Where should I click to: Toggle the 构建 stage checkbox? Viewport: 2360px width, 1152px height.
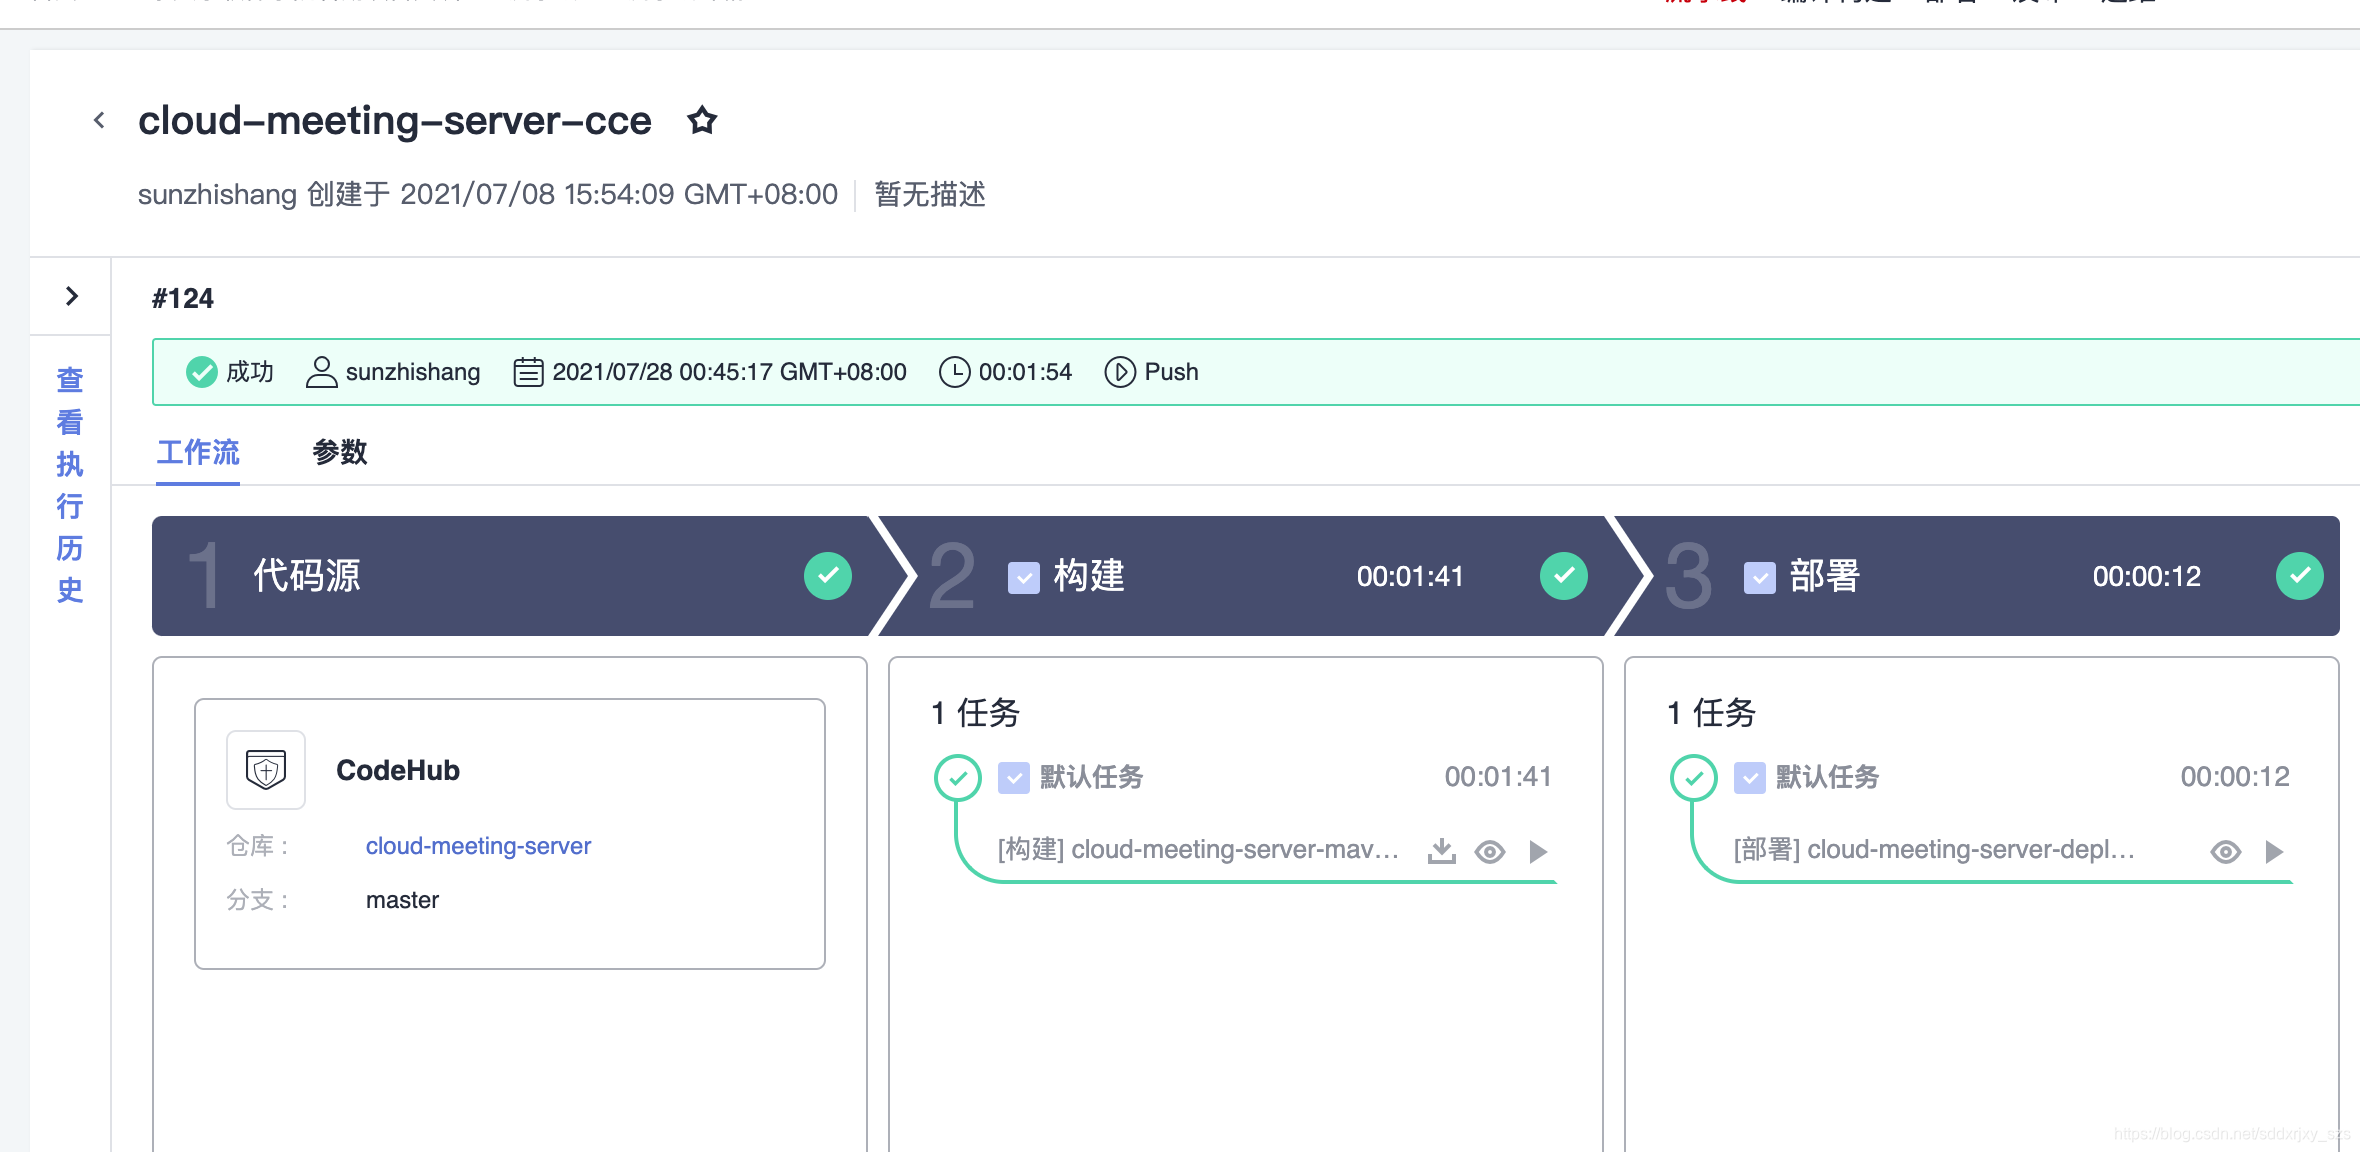[1024, 577]
